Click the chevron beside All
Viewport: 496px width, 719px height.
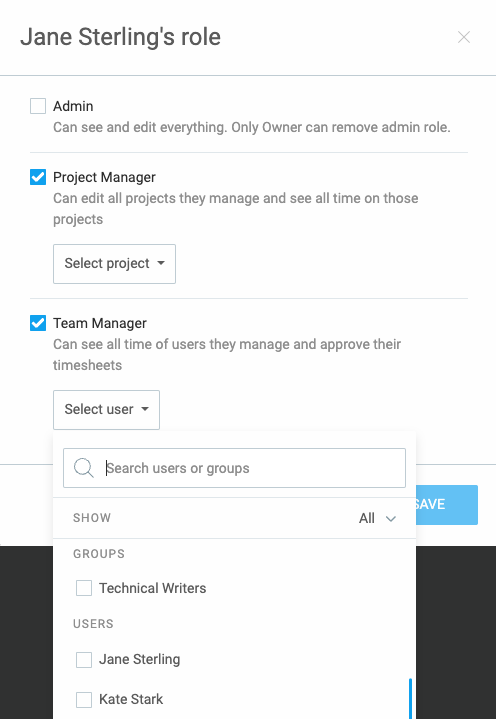click(391, 519)
